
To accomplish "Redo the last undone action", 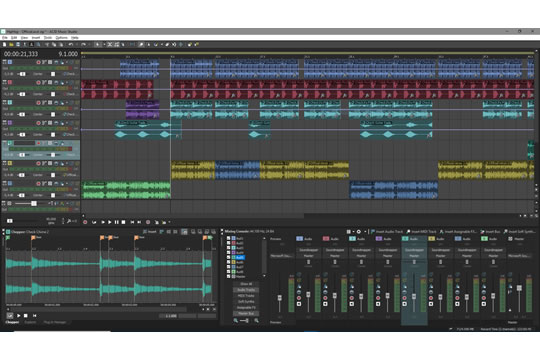I will click(x=83, y=44).
